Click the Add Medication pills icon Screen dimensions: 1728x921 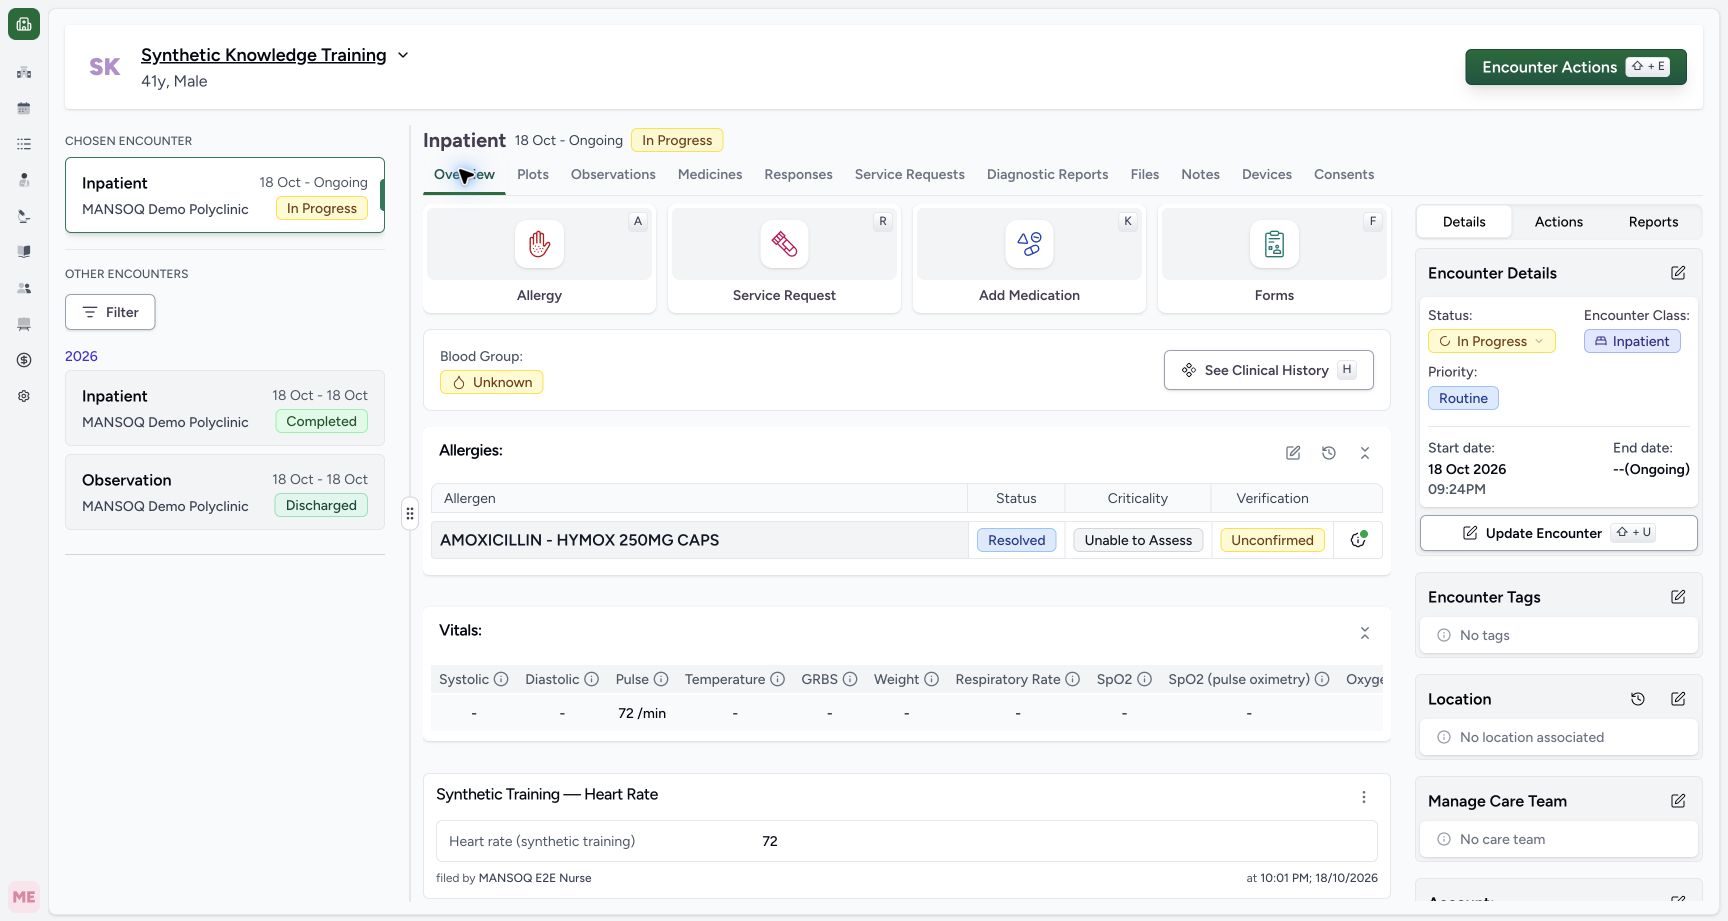tap(1029, 244)
